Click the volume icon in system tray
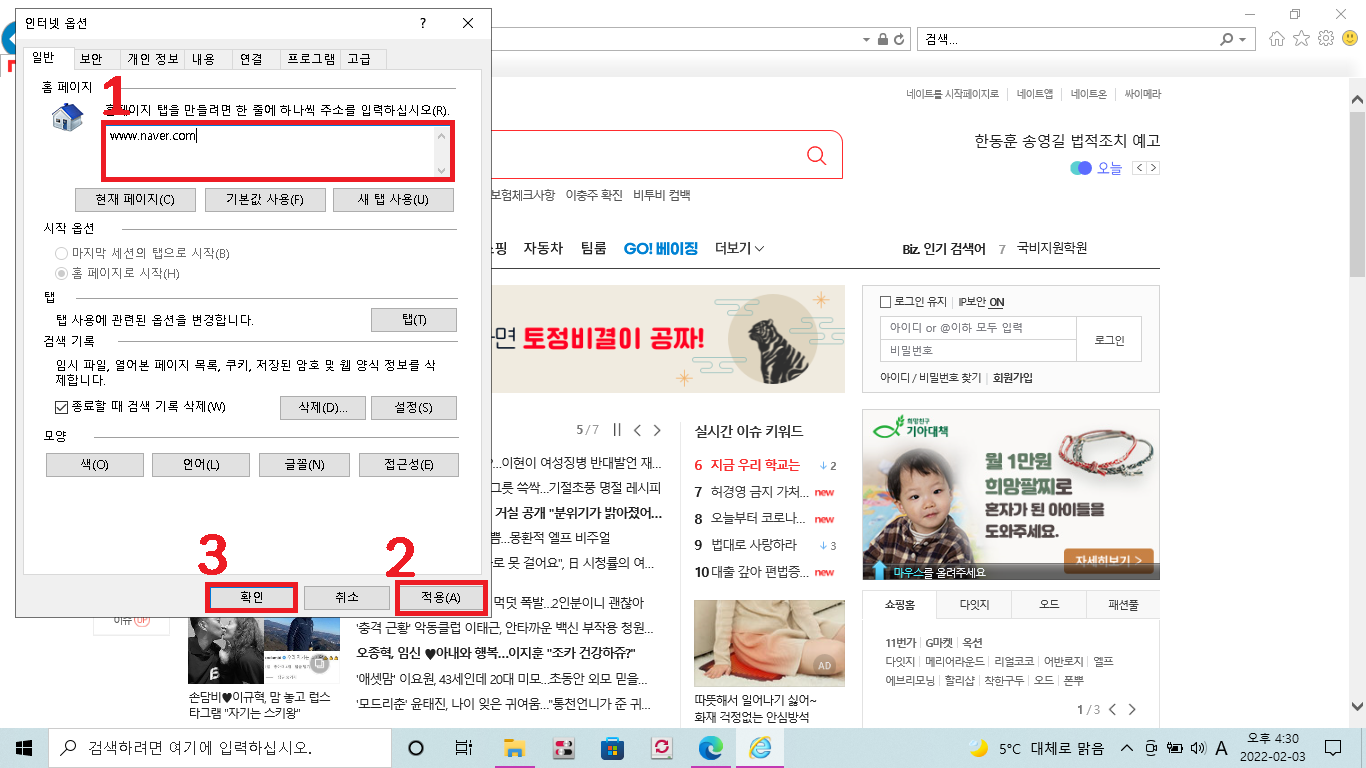This screenshot has width=1366, height=768. (x=1198, y=747)
